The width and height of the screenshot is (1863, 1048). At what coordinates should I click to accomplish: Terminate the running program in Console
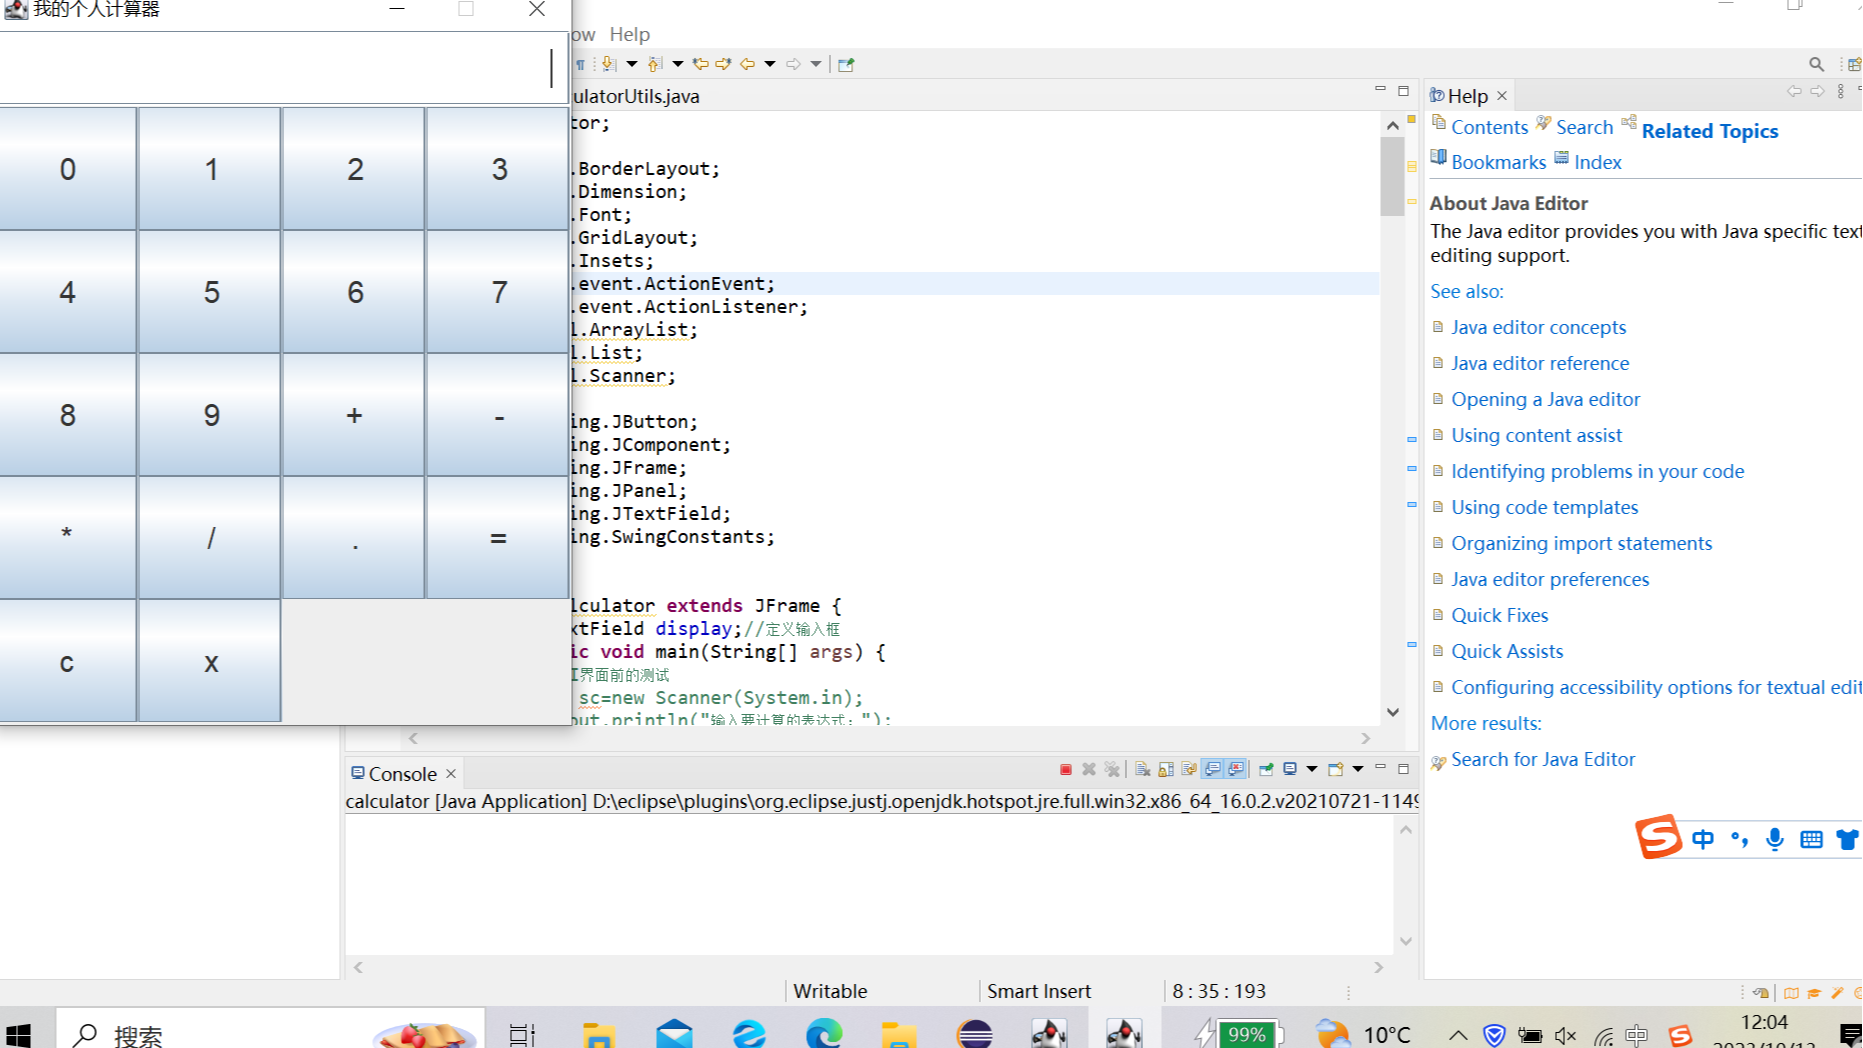point(1065,770)
